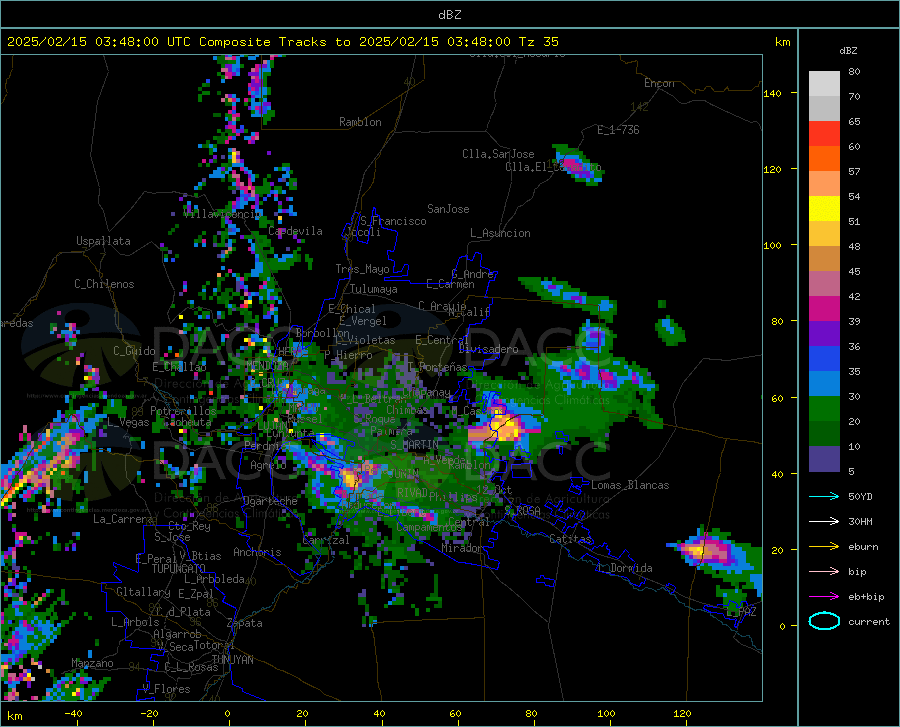The width and height of the screenshot is (900, 727).
Task: Click the 'C_Guido' map label
Action: [134, 351]
